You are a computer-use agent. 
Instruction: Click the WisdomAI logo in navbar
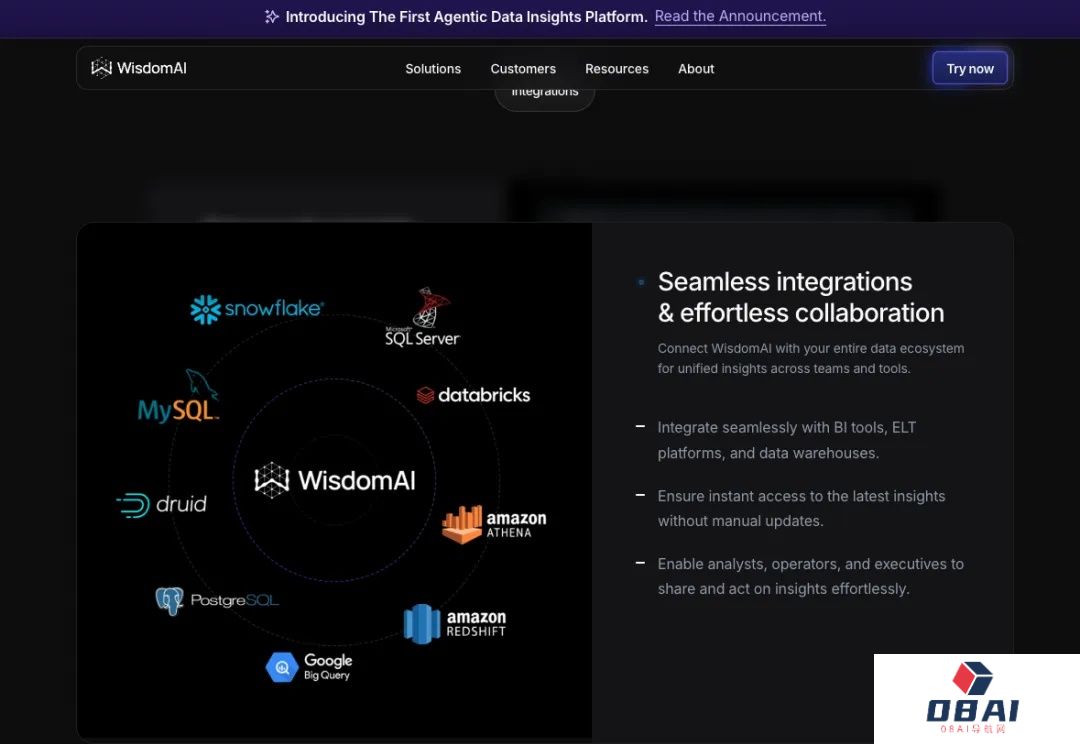tap(138, 68)
